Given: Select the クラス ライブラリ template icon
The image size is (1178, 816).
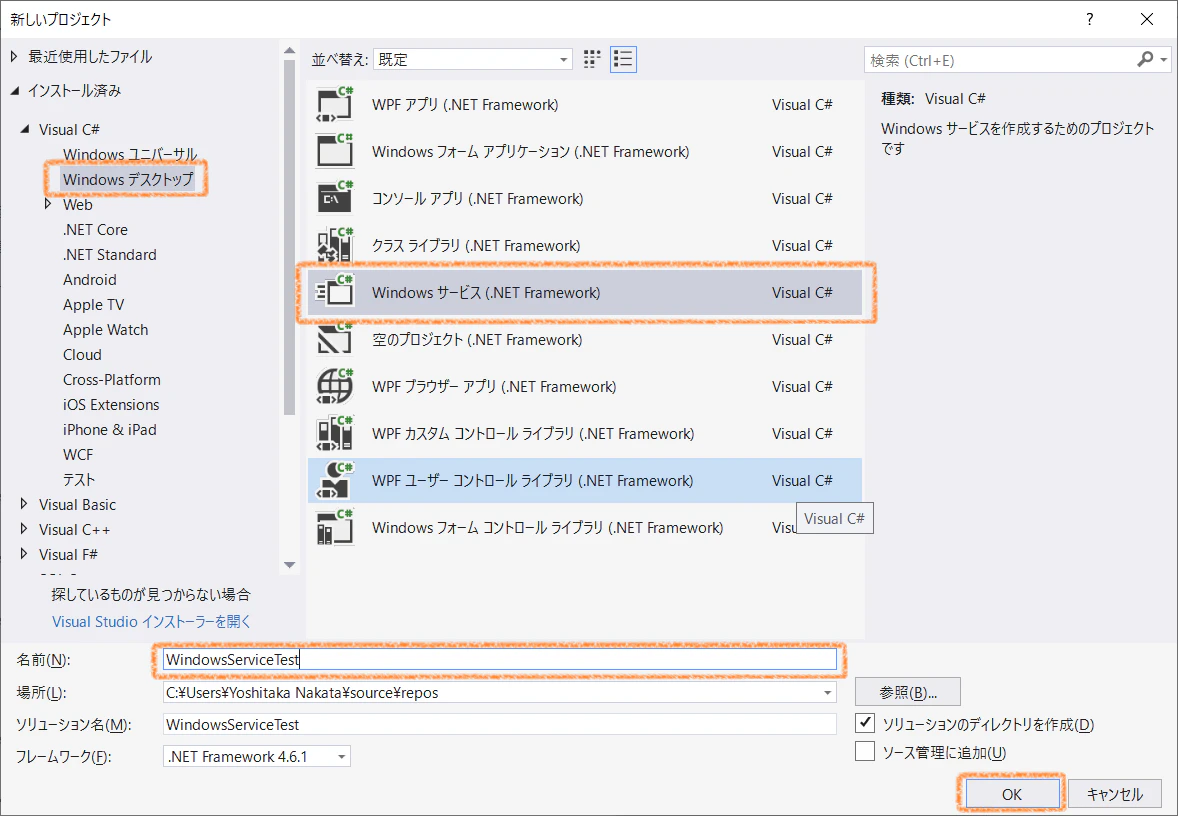Looking at the screenshot, I should 334,245.
